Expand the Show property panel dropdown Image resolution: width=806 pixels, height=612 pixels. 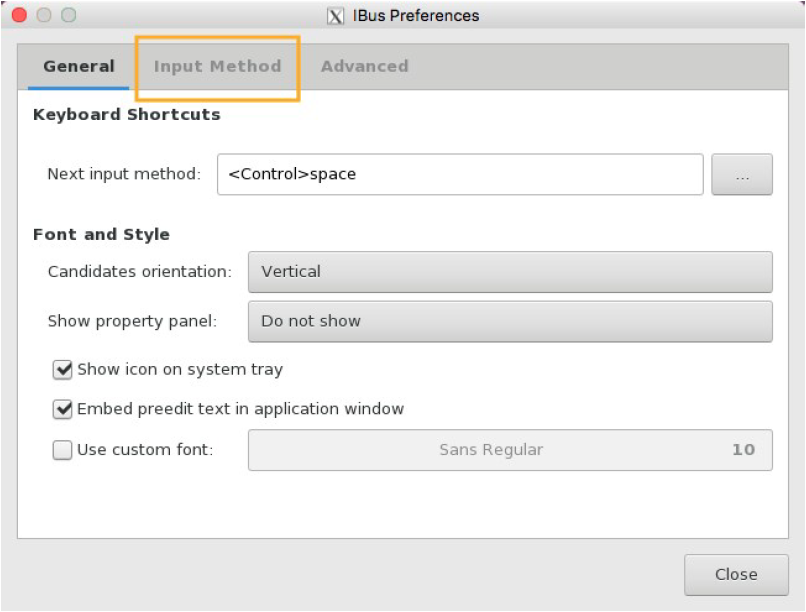510,321
